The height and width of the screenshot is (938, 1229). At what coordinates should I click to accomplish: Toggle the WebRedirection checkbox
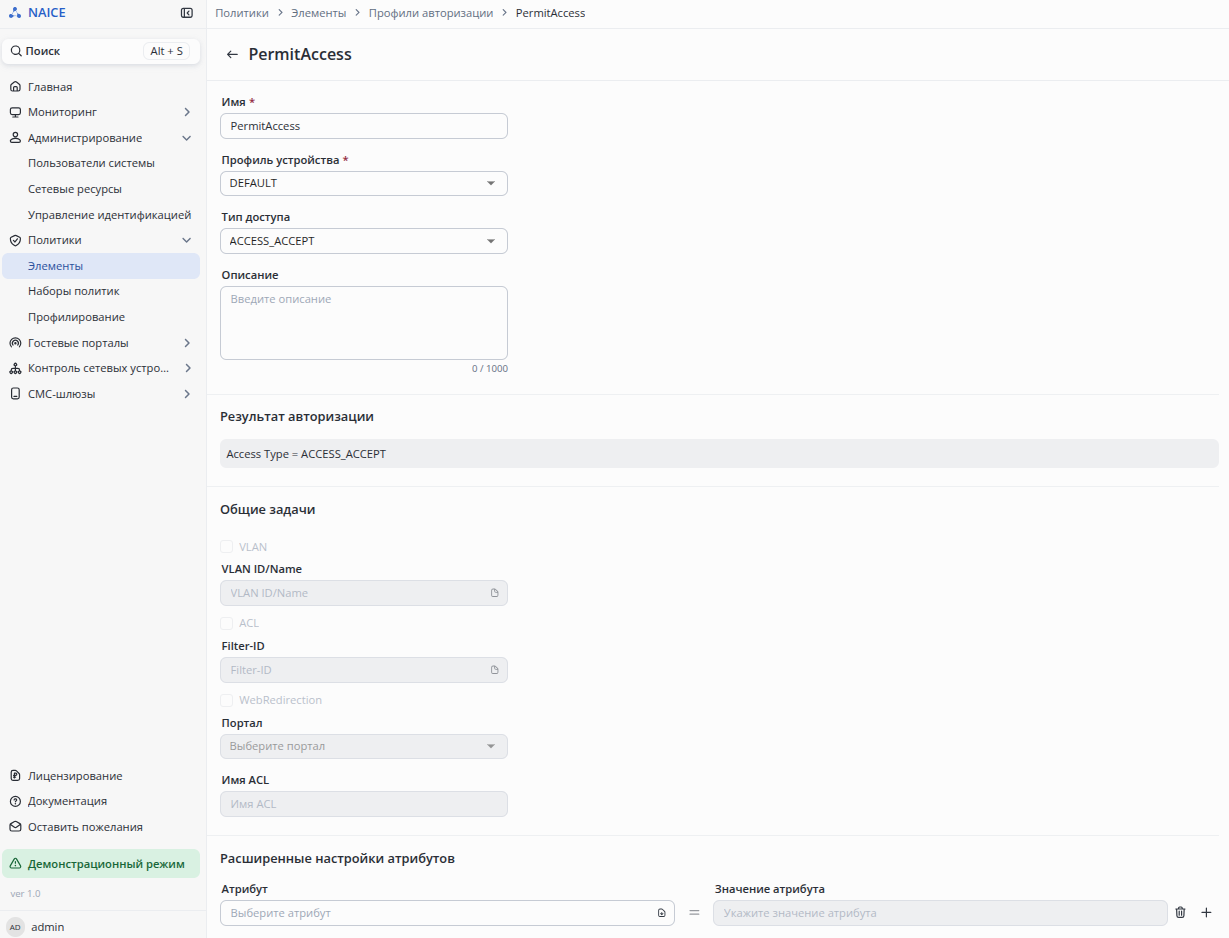pos(227,700)
